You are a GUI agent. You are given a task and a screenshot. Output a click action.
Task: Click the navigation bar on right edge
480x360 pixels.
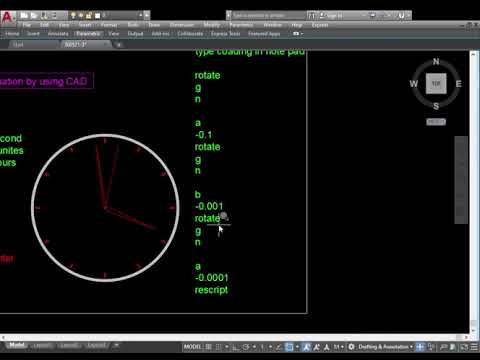point(461,180)
